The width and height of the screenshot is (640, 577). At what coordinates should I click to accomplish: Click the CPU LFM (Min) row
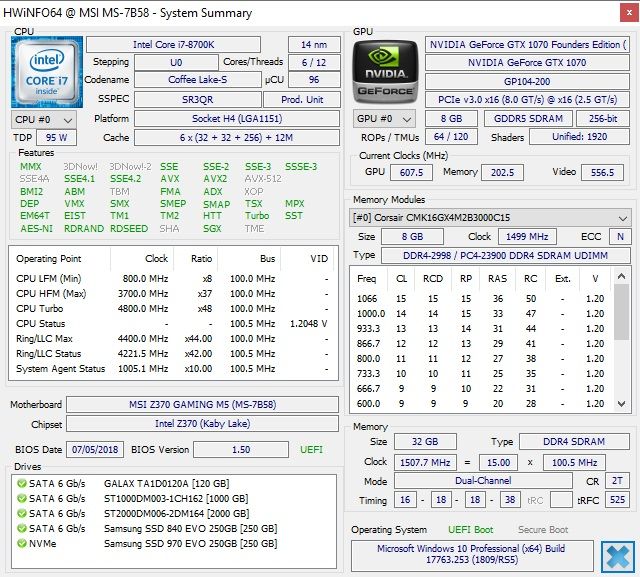(x=173, y=279)
